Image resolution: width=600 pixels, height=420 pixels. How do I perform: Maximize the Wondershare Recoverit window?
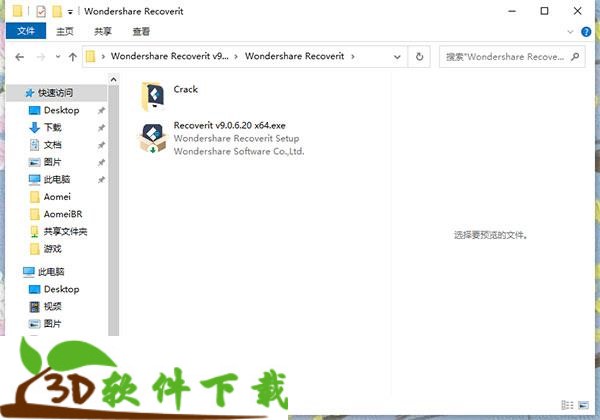(544, 11)
